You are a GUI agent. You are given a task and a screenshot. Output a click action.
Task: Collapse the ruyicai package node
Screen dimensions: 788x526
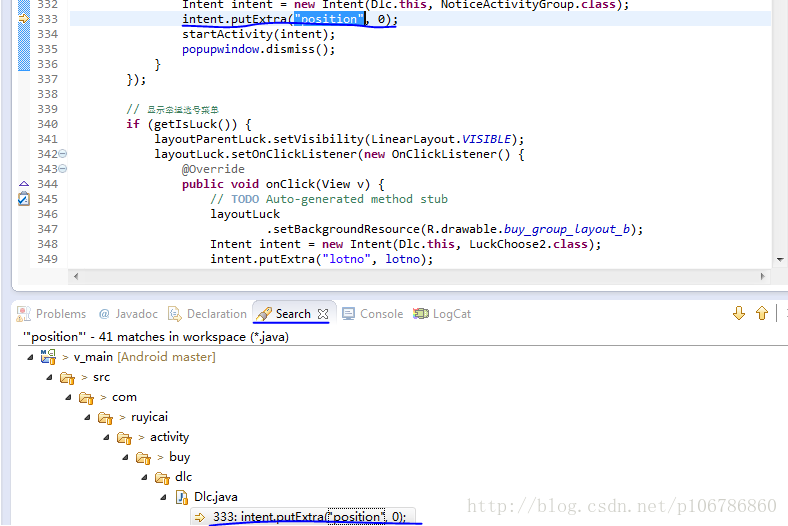pos(87,417)
